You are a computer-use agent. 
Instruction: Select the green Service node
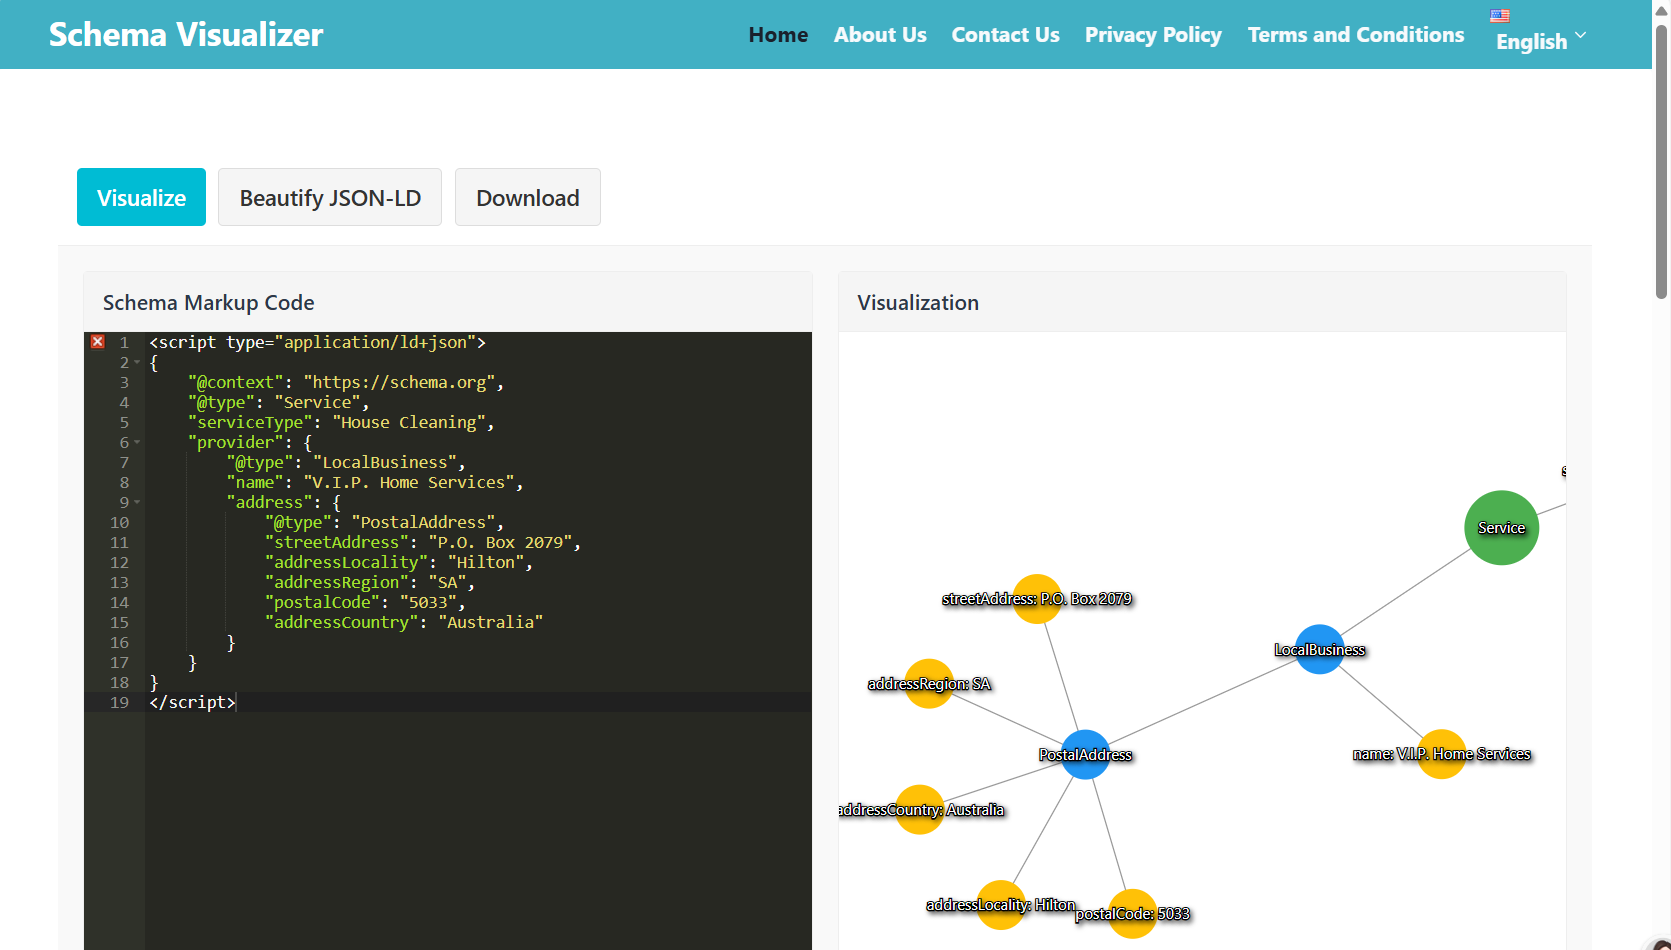[1501, 528]
